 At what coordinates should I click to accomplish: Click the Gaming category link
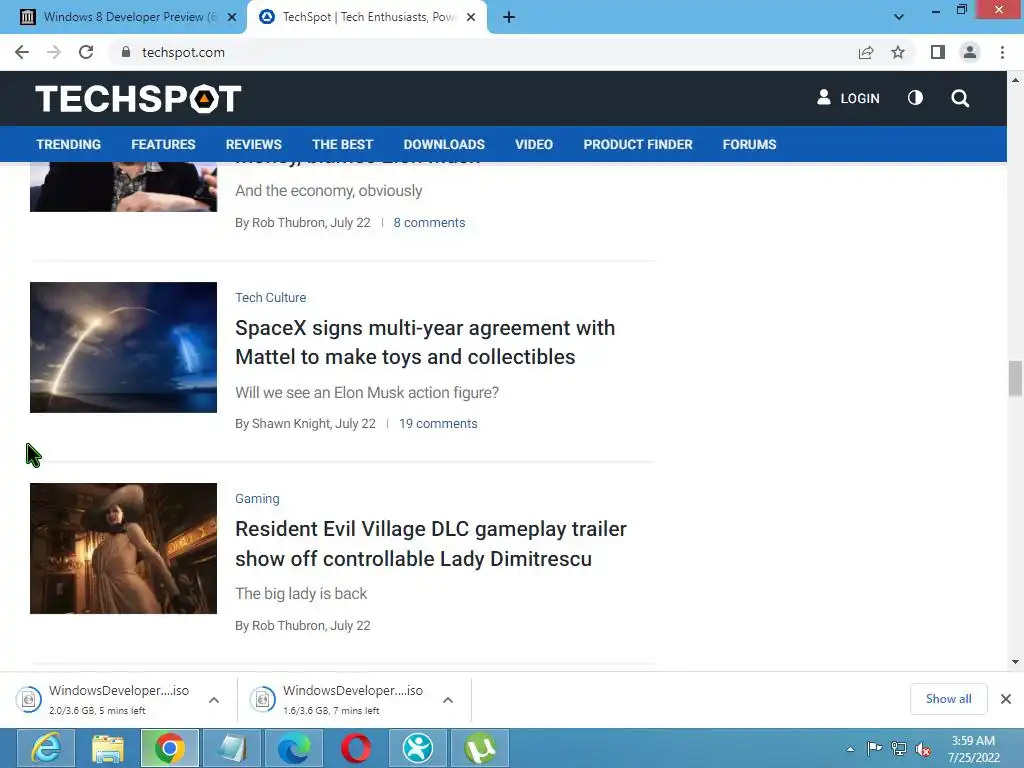[257, 498]
